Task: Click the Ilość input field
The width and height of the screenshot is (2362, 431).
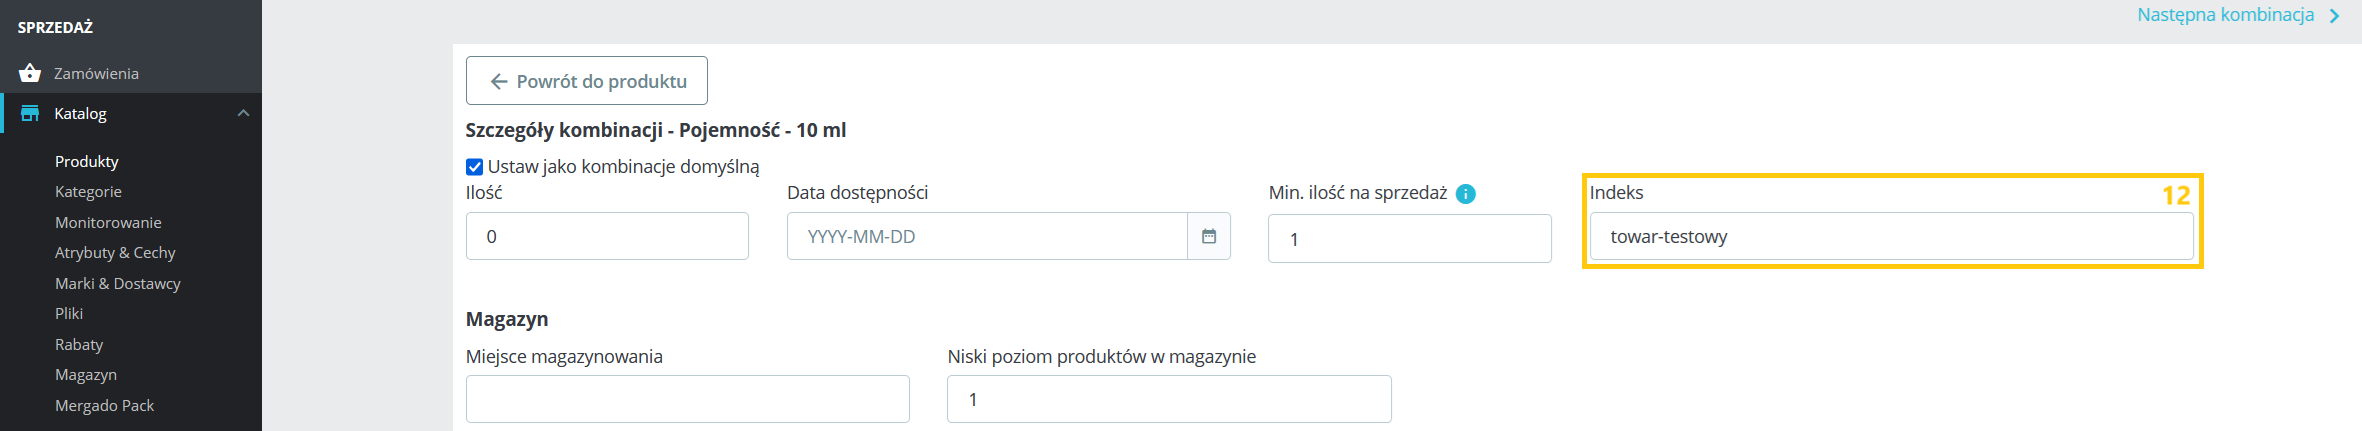Action: 607,237
